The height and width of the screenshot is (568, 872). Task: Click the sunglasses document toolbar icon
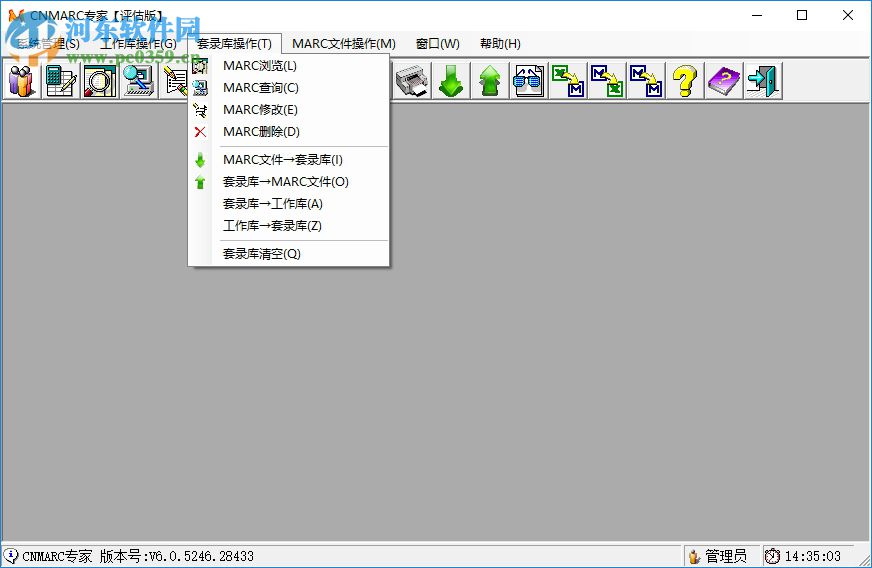(529, 81)
